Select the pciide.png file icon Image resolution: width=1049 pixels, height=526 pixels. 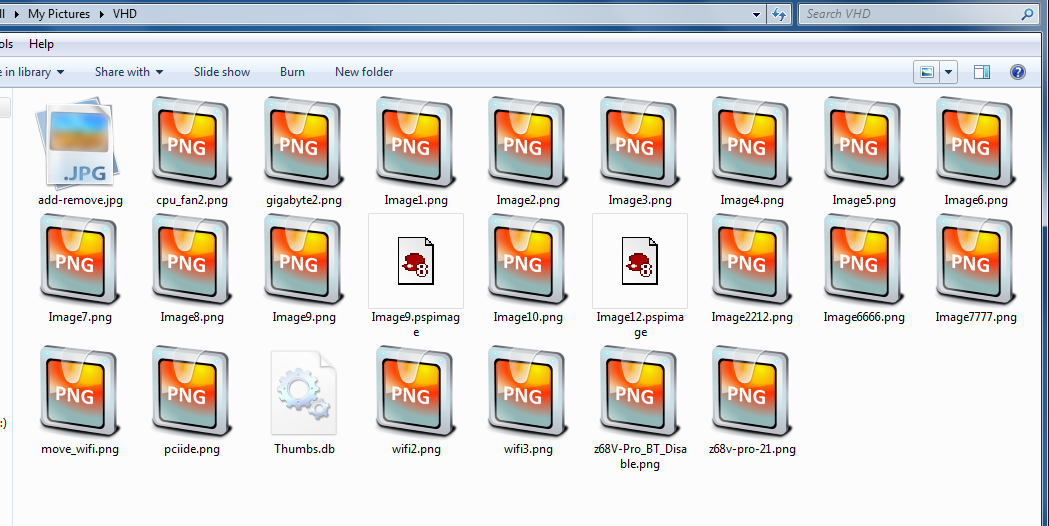click(191, 391)
